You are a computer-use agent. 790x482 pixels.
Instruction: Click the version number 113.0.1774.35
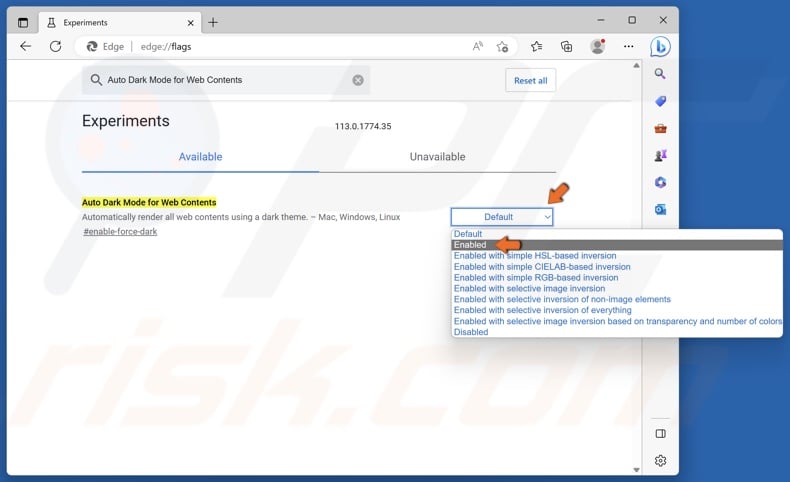click(x=363, y=126)
